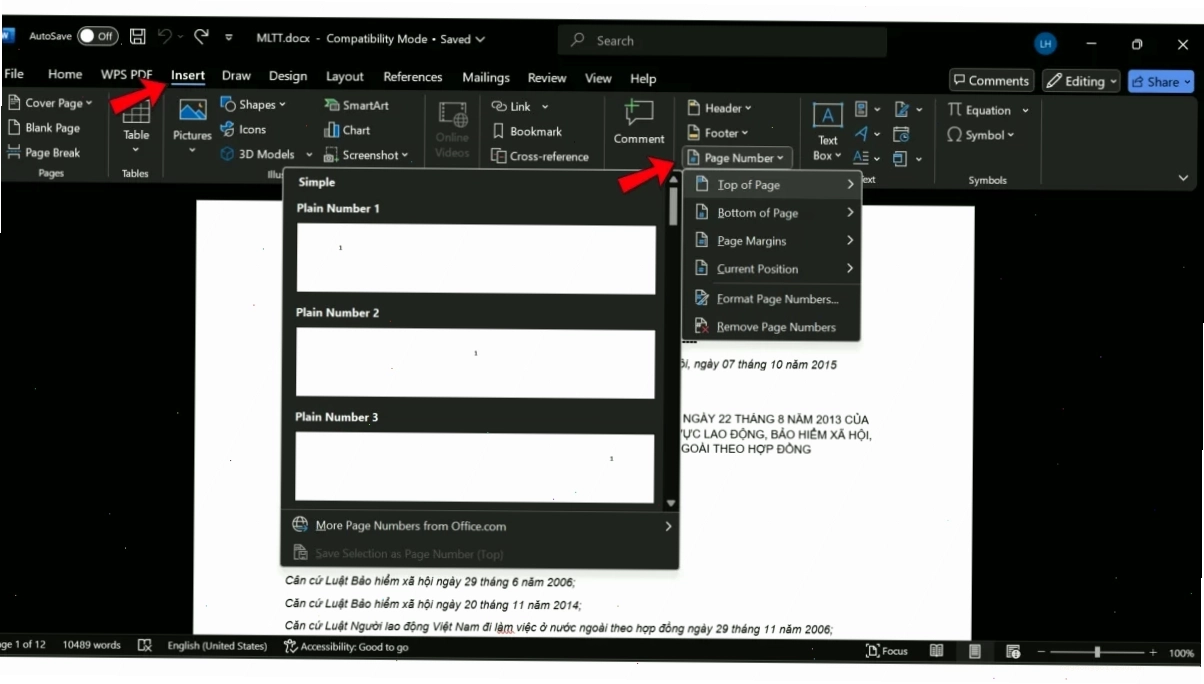Select Page Margins submenu
Viewport: 1204px width, 684px height.
pyautogui.click(x=771, y=241)
